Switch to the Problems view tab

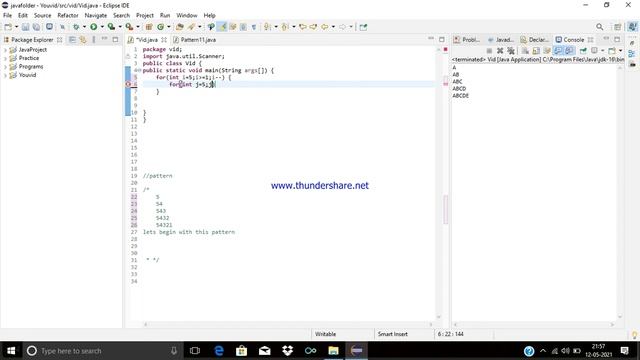point(467,40)
